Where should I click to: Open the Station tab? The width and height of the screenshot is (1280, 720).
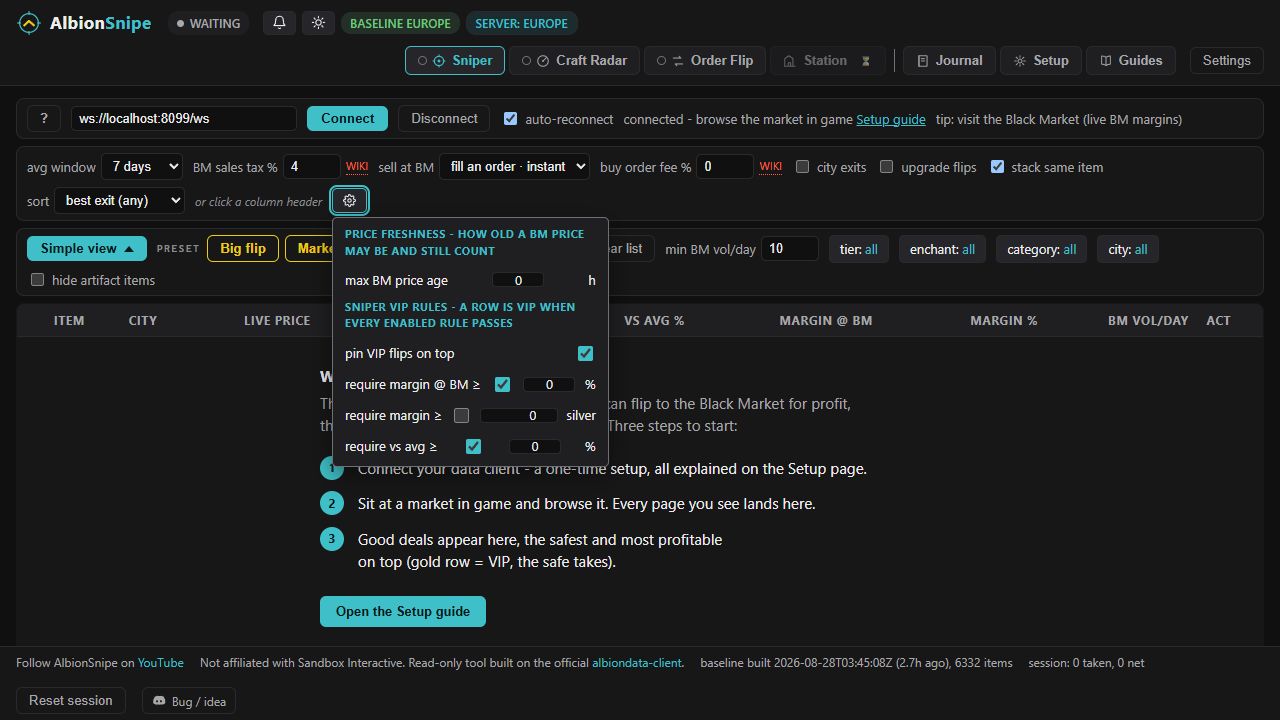pyautogui.click(x=828, y=60)
